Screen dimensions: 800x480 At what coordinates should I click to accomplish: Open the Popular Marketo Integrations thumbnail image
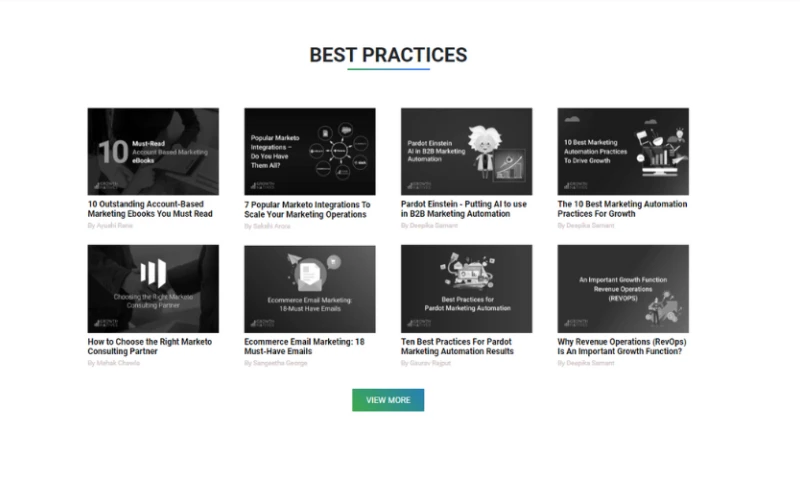[x=310, y=151]
